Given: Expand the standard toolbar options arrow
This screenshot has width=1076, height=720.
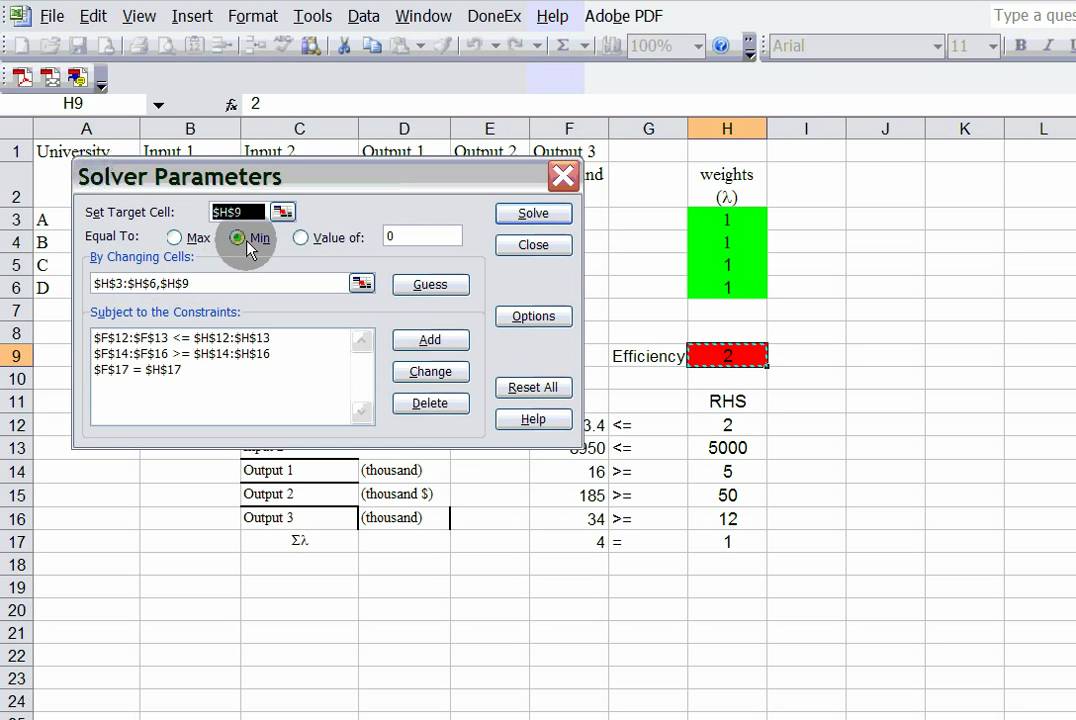Looking at the screenshot, I should (750, 47).
